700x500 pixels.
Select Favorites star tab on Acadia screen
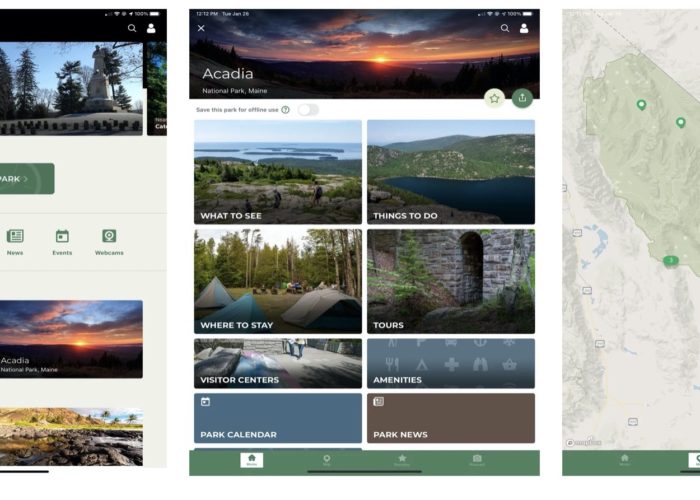coord(402,460)
